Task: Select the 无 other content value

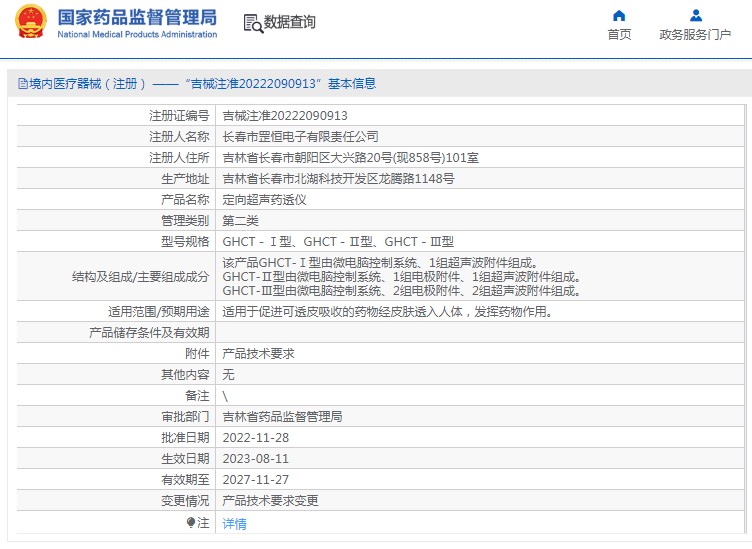Action: (x=228, y=374)
